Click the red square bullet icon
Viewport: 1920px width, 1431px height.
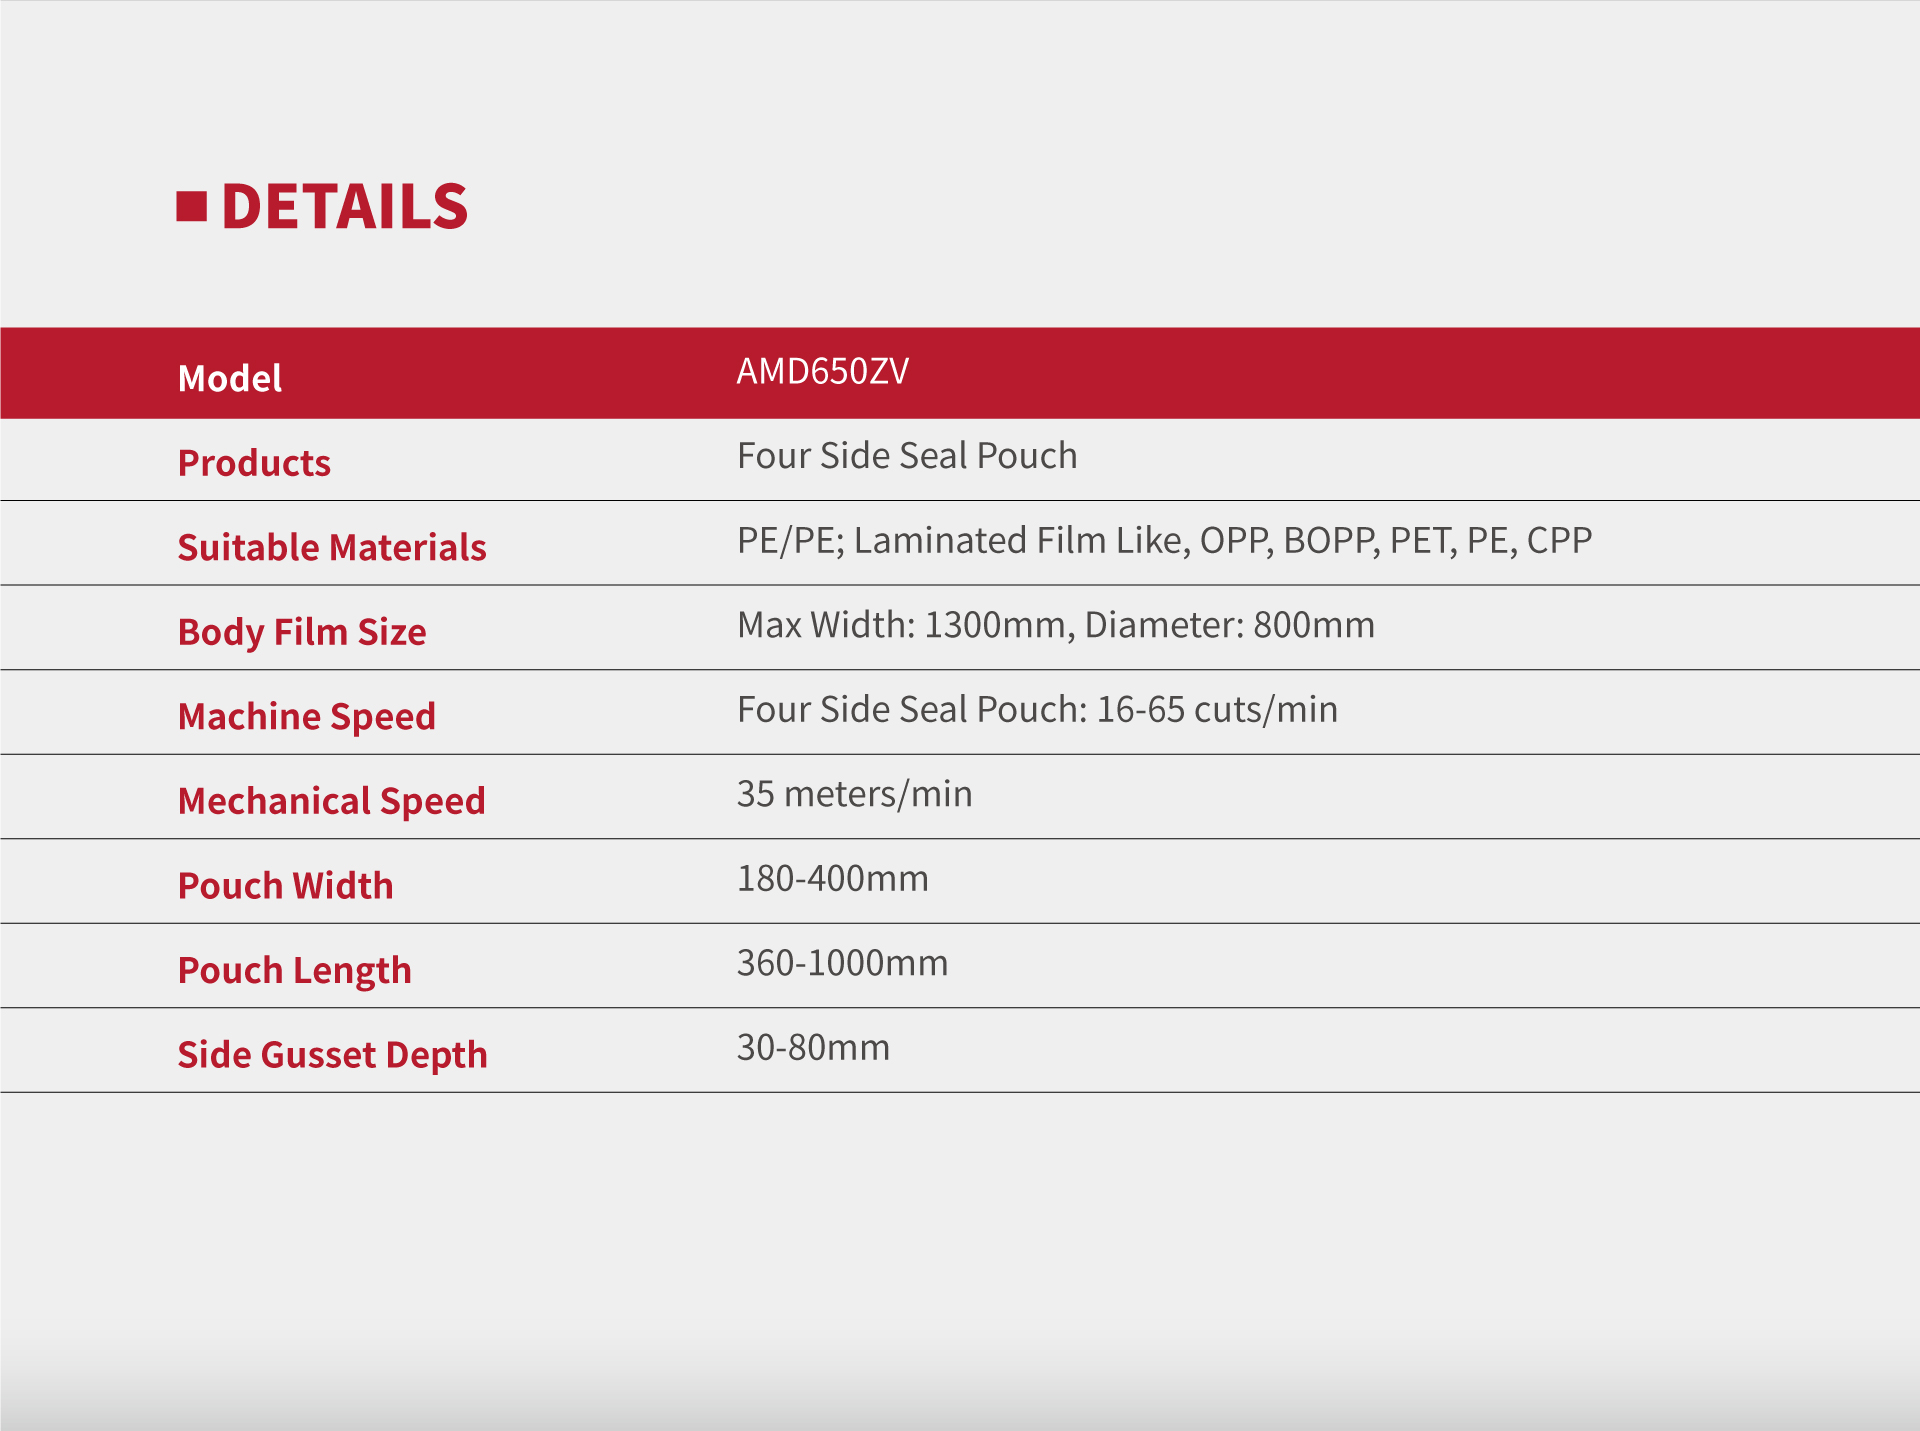[191, 206]
